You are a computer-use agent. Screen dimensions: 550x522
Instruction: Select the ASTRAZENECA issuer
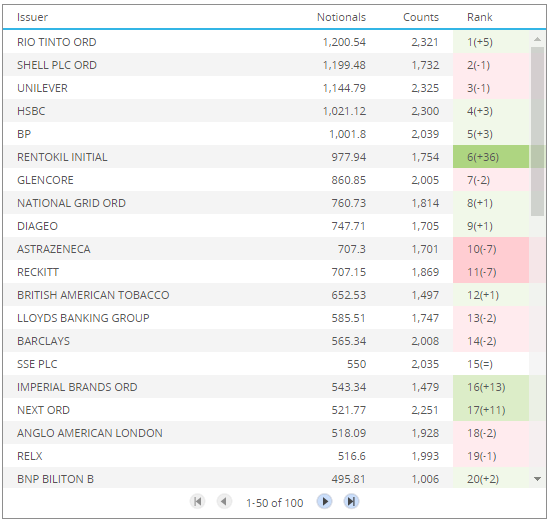[x=54, y=249]
